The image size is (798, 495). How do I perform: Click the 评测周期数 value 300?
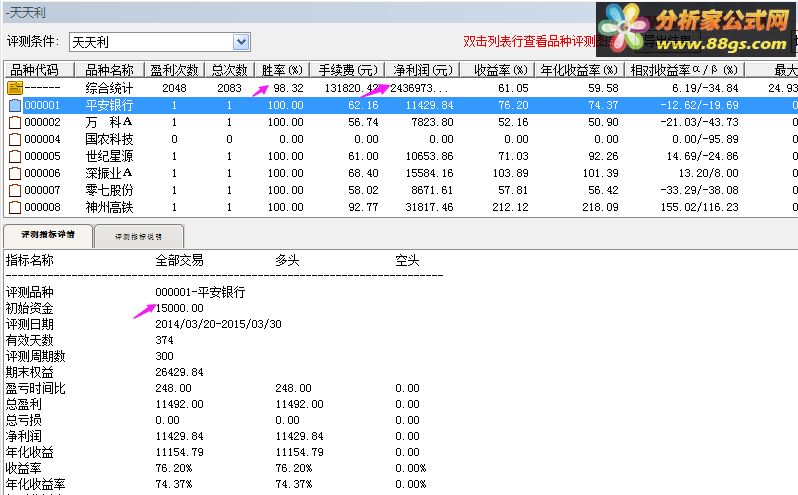tap(164, 356)
